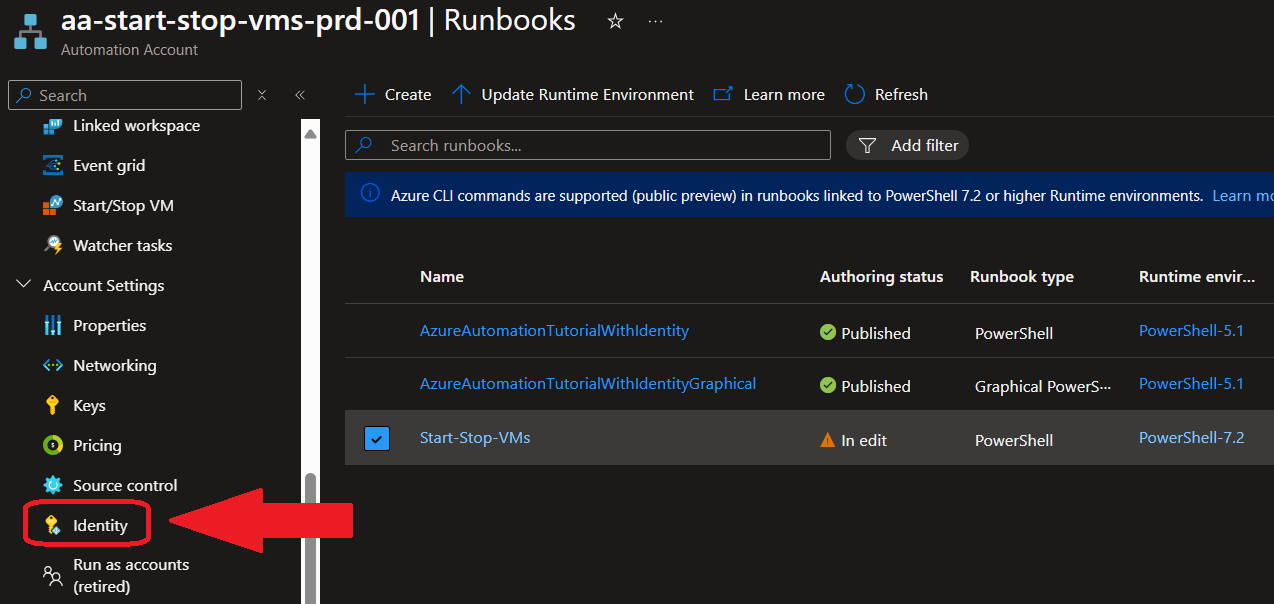This screenshot has width=1274, height=604.
Task: Uncheck the Start-Stop-VMs row checkbox
Action: (x=377, y=438)
